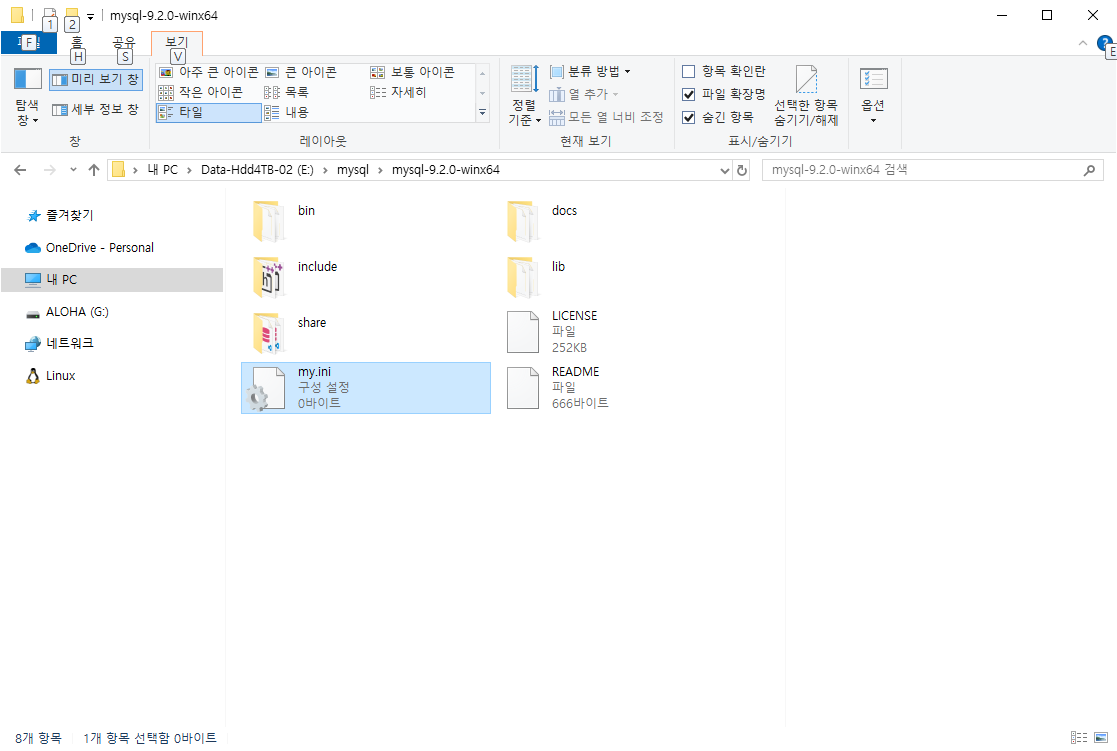This screenshot has height=751, width=1117.
Task: Select the LICENSE file icon
Action: click(x=522, y=332)
